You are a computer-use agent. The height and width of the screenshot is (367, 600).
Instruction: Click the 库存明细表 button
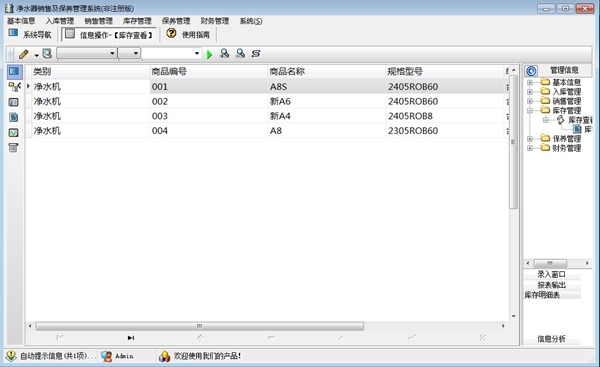551,295
